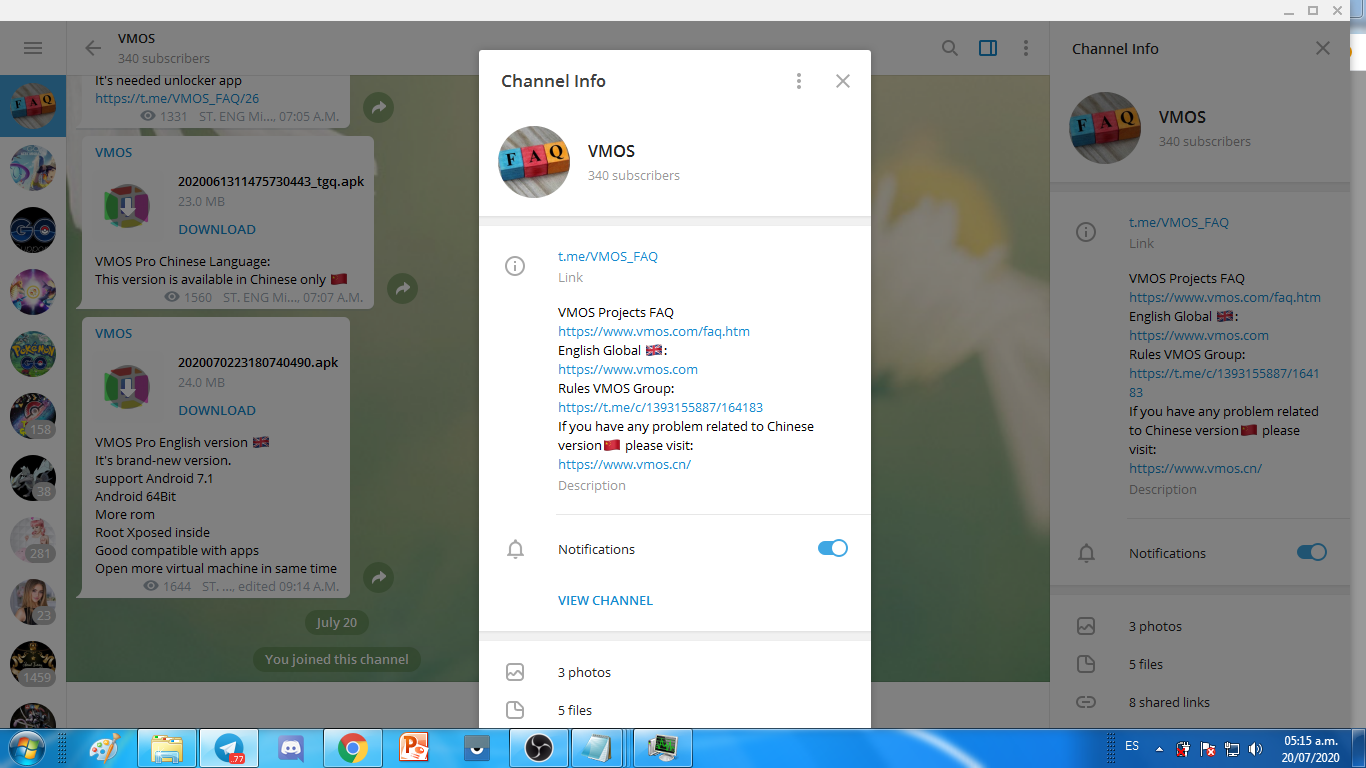Click the July 20 date badge
The image size is (1366, 768).
click(x=336, y=622)
